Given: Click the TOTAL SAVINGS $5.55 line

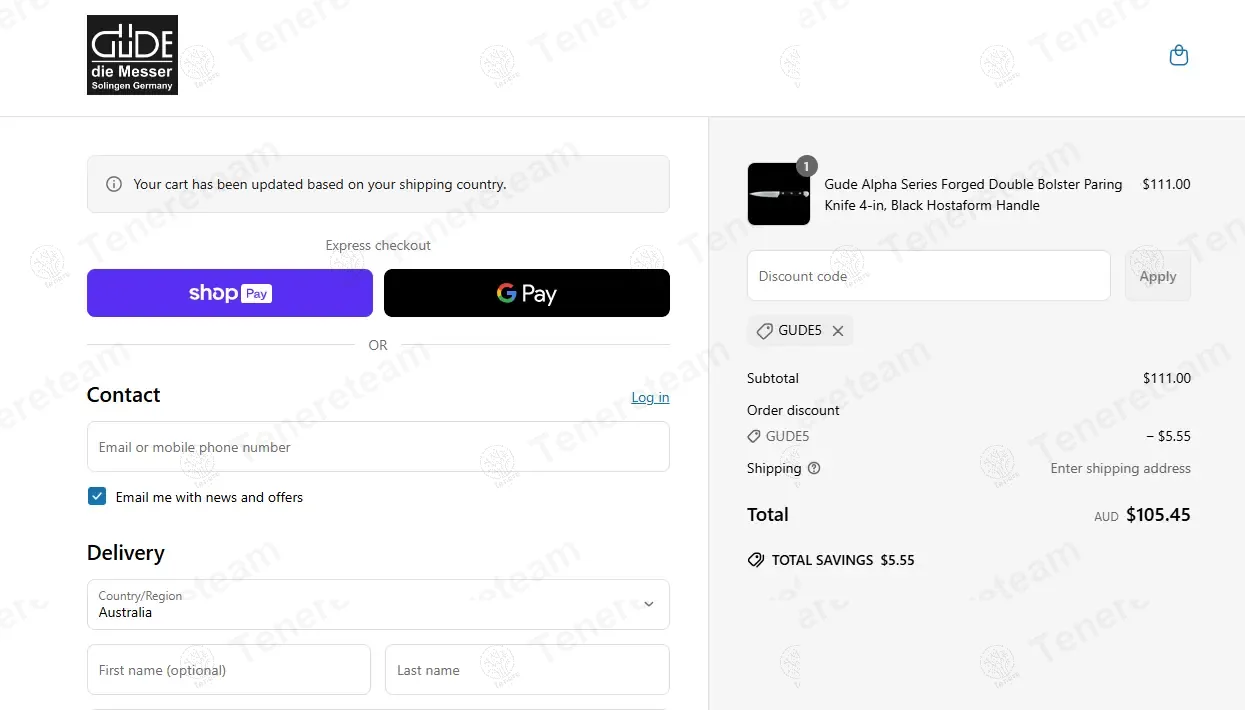Looking at the screenshot, I should tap(831, 560).
